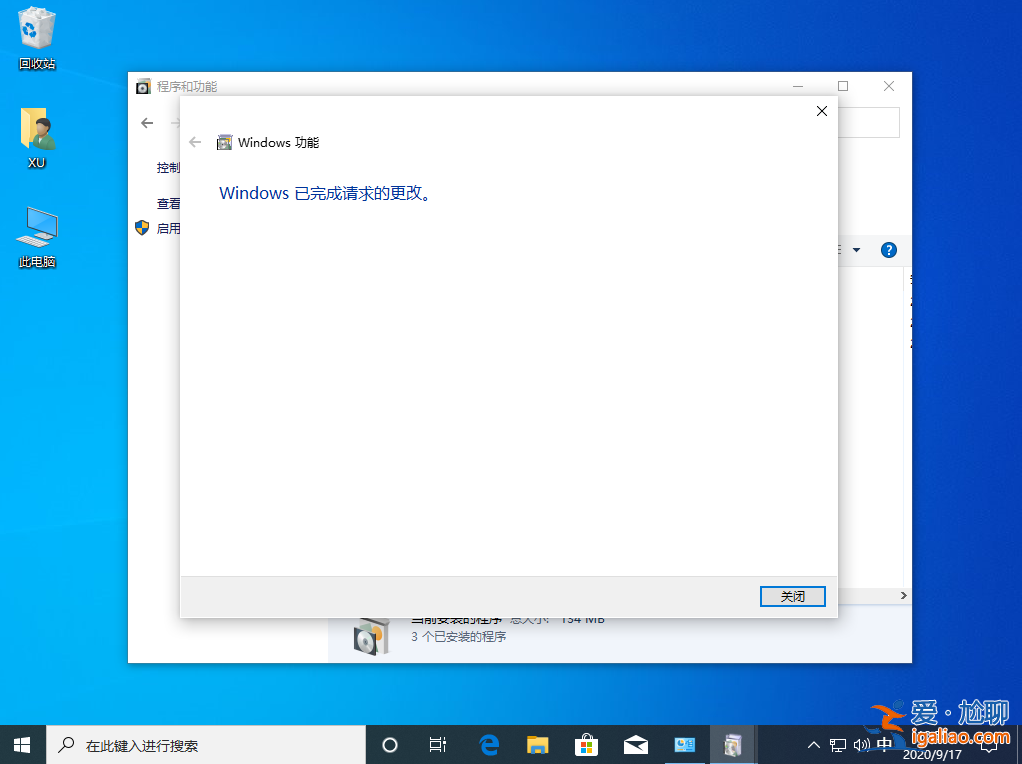Click the Task View icon on the taskbar
This screenshot has height=764, width=1022.
(x=437, y=744)
